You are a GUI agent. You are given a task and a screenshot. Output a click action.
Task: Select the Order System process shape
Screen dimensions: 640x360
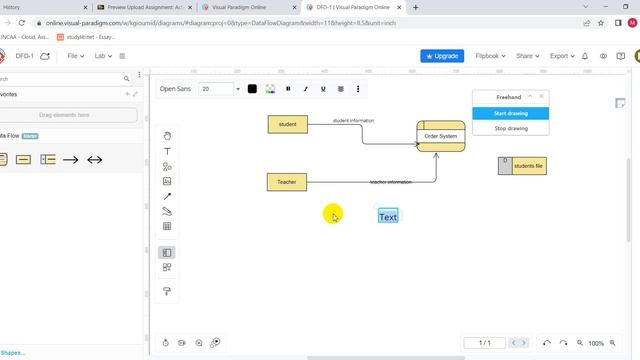(441, 136)
